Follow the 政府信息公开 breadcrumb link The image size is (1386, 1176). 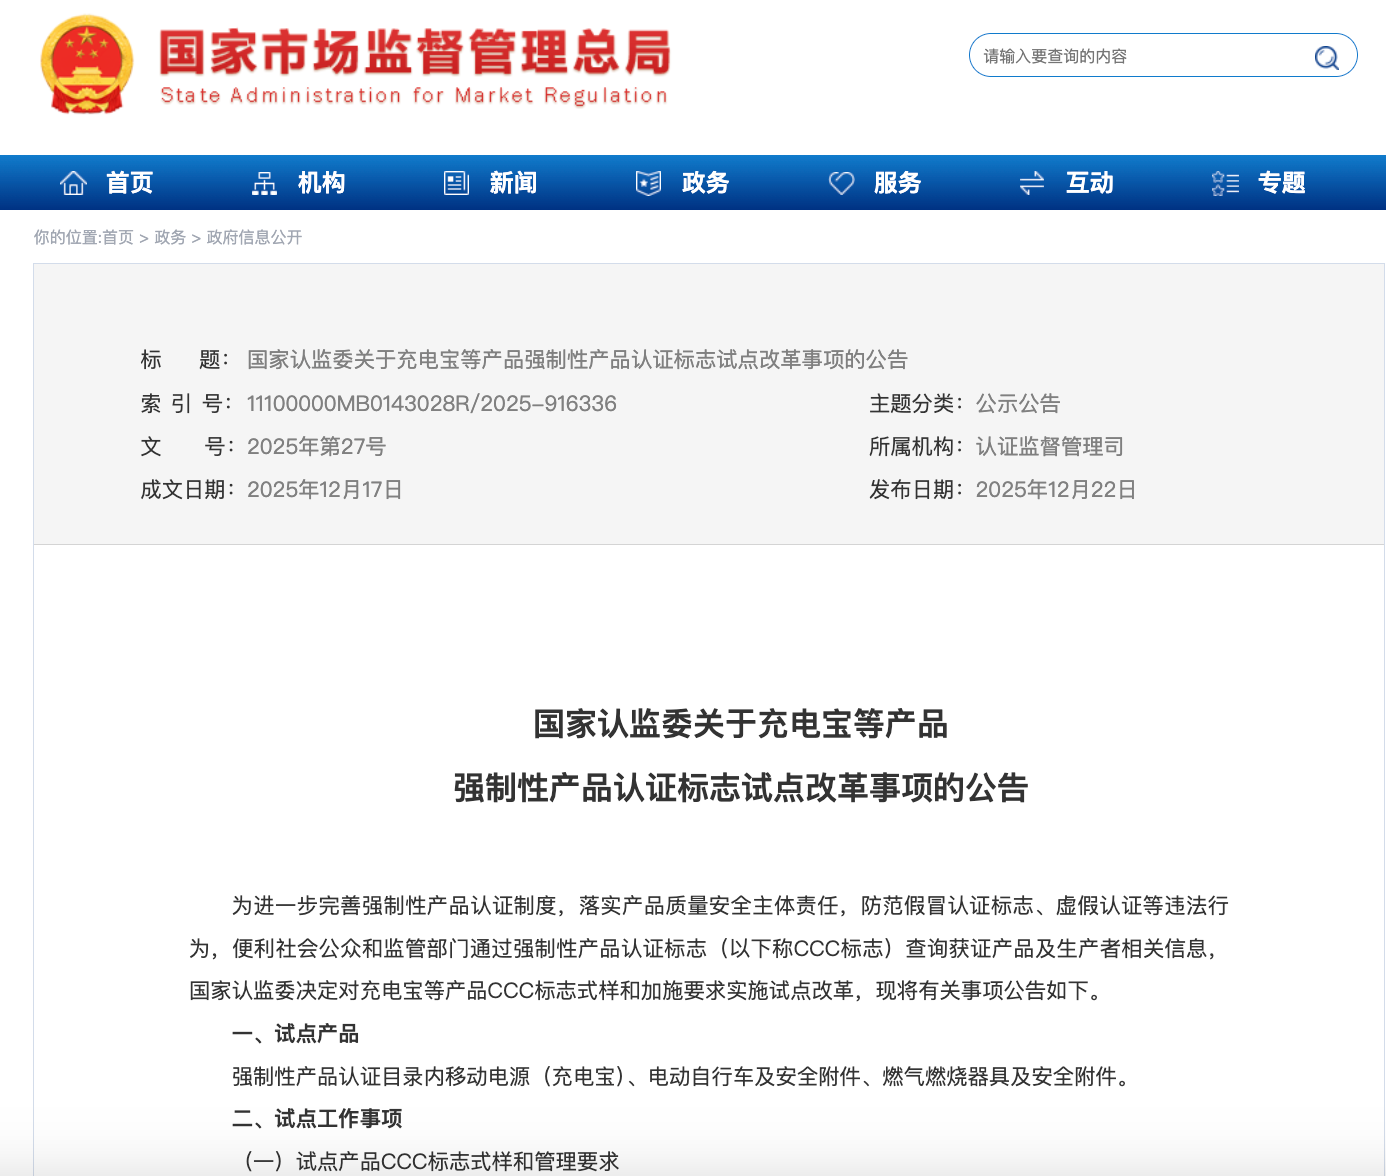254,238
